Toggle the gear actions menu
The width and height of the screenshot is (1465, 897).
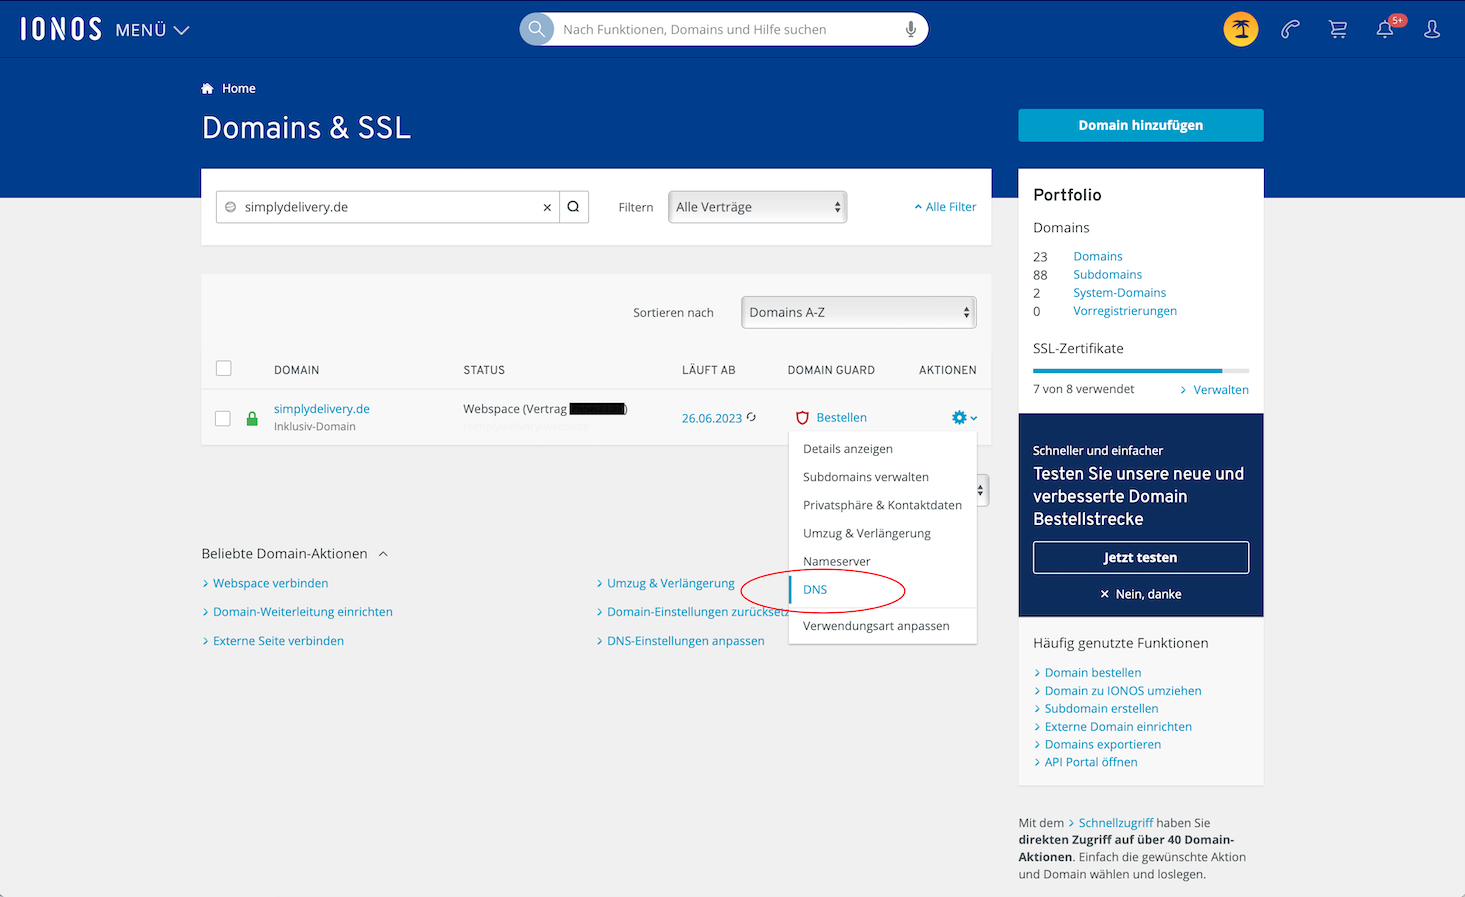click(964, 418)
